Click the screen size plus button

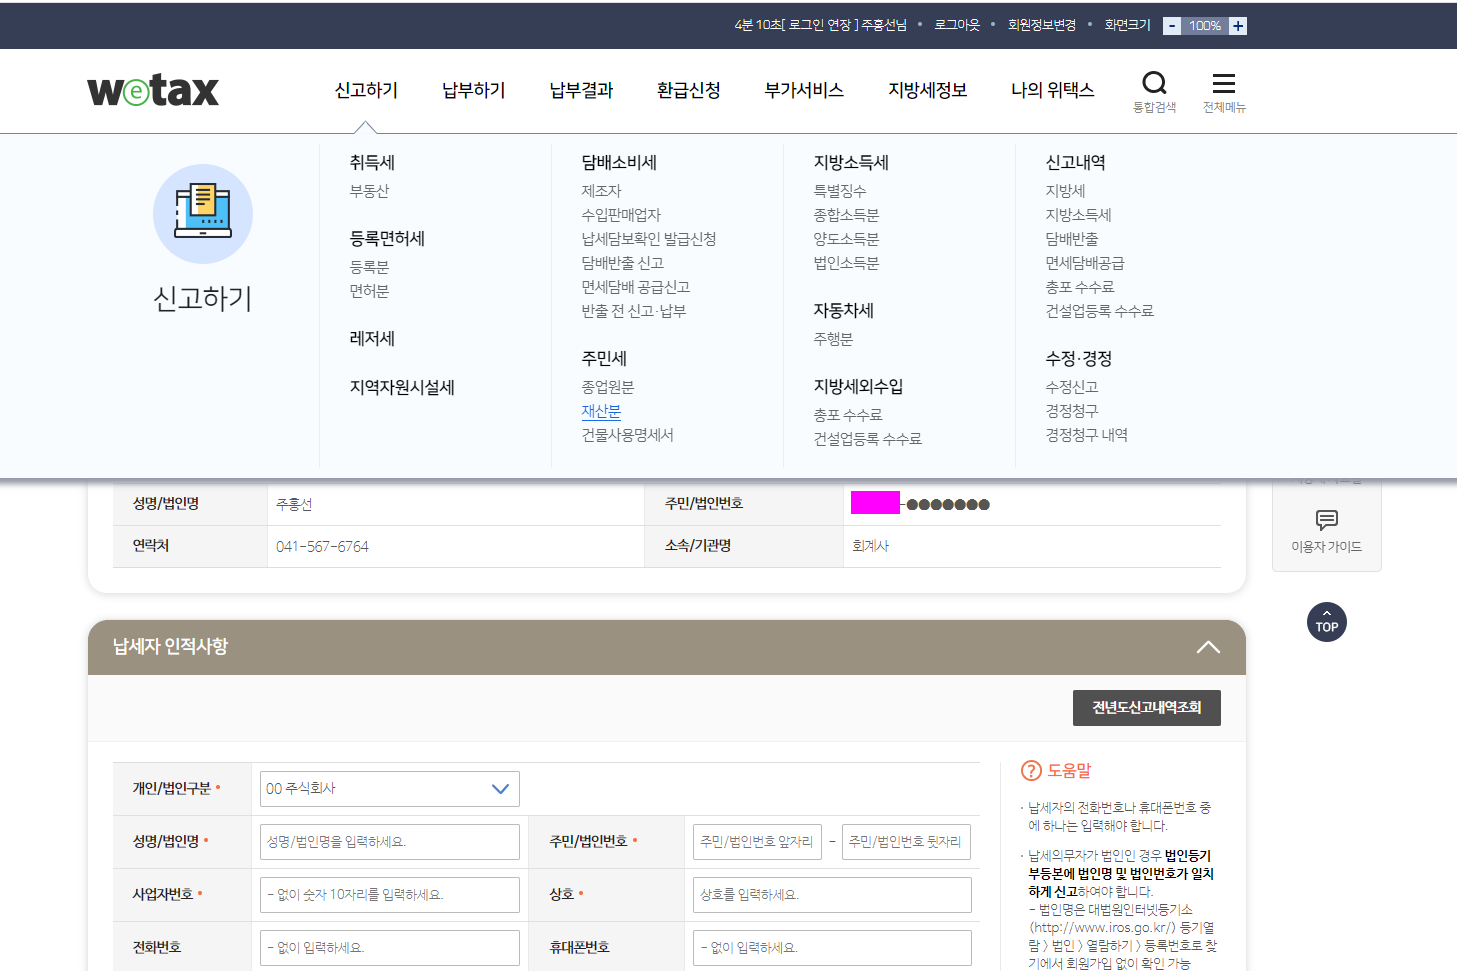pos(1238,26)
